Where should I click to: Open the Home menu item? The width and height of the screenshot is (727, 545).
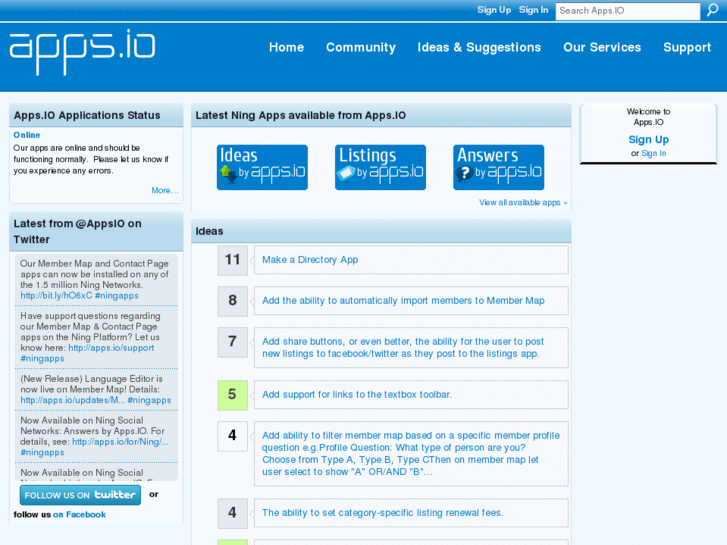(287, 47)
